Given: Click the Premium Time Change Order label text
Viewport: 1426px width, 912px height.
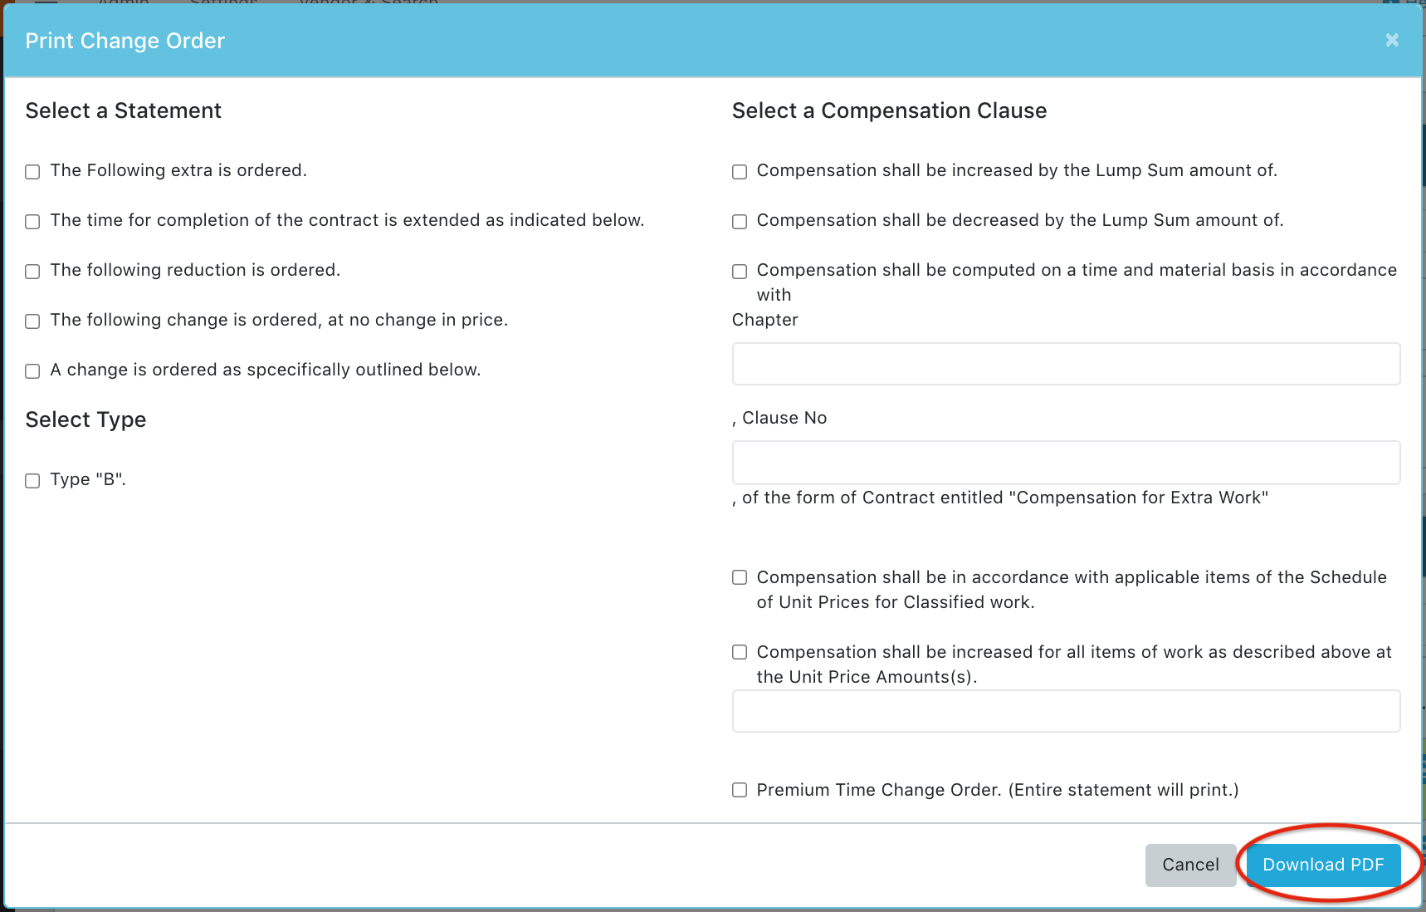Looking at the screenshot, I should (x=997, y=790).
